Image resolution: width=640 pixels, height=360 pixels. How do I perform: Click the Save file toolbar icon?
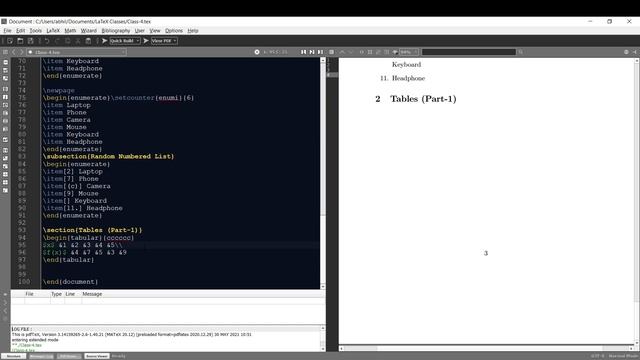(x=30, y=41)
